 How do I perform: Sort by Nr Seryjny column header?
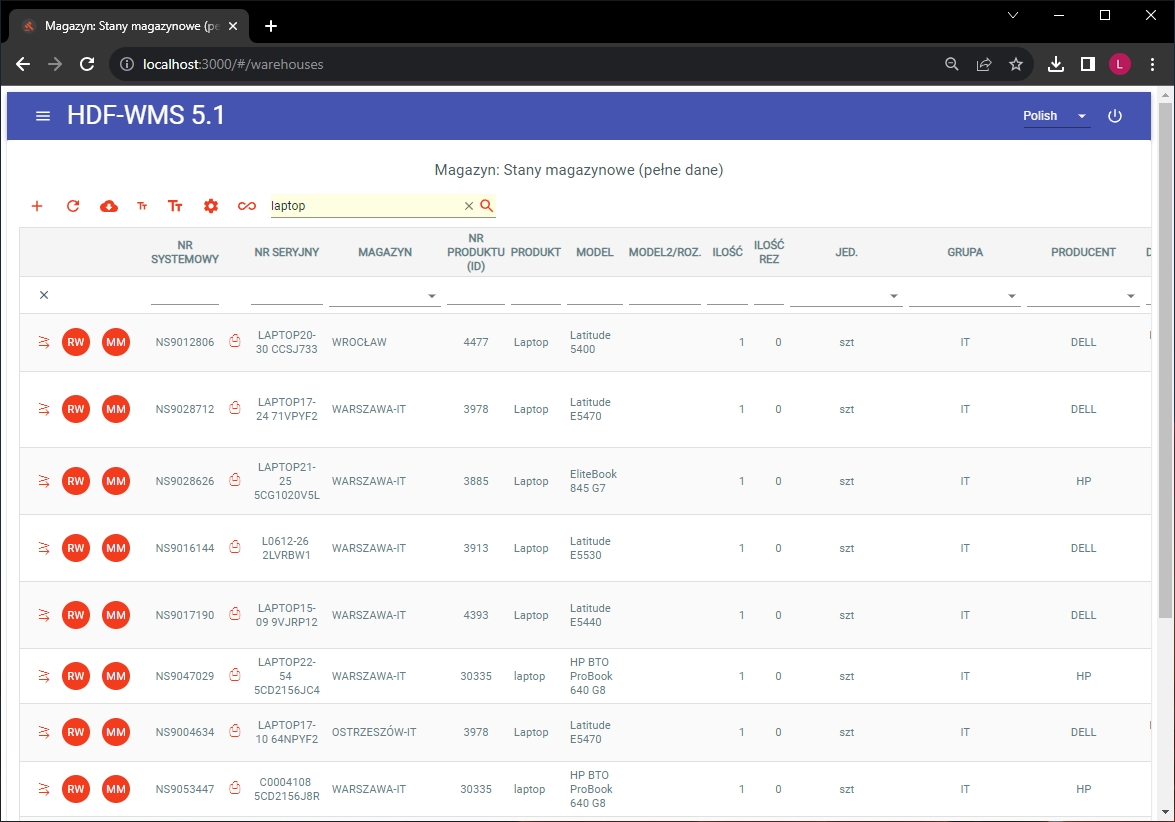(287, 252)
